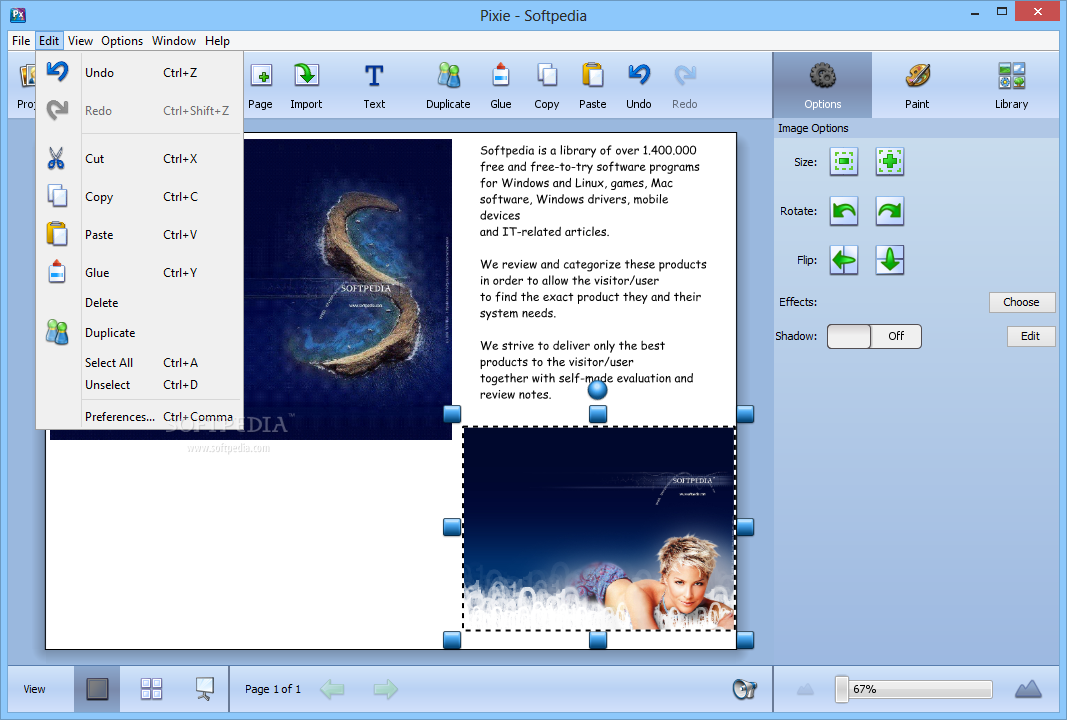Click the right-middle resize handle of the image
This screenshot has height=720, width=1067.
[744, 527]
